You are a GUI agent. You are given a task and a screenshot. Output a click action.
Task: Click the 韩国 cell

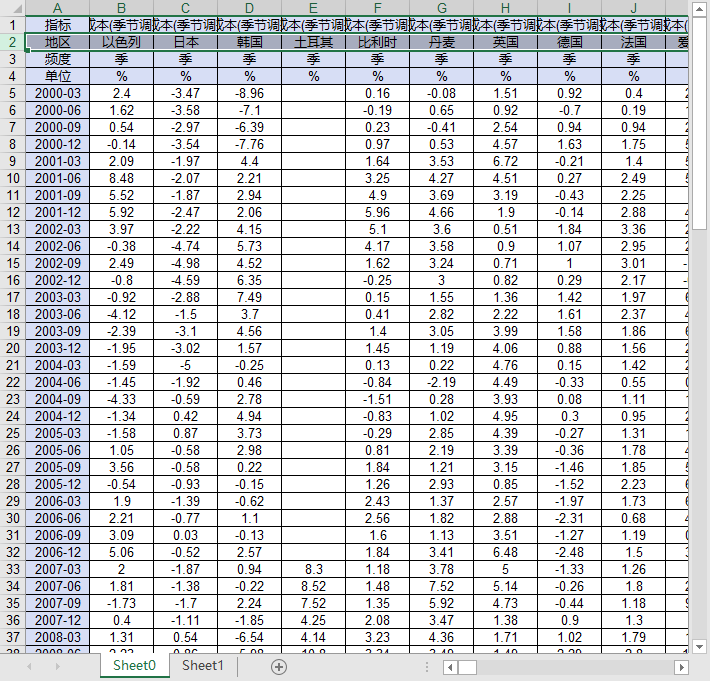pyautogui.click(x=249, y=42)
